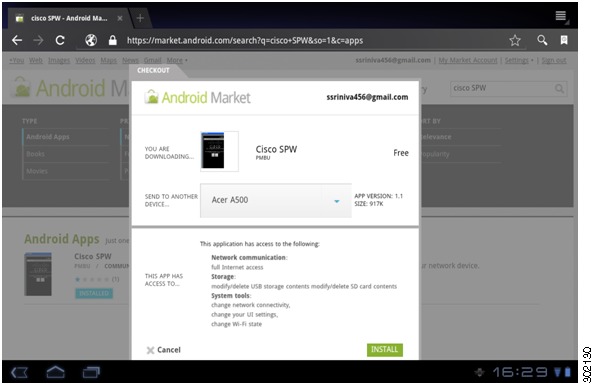593x386 pixels.
Task: Open the Settings link in the top bar
Action: [516, 60]
